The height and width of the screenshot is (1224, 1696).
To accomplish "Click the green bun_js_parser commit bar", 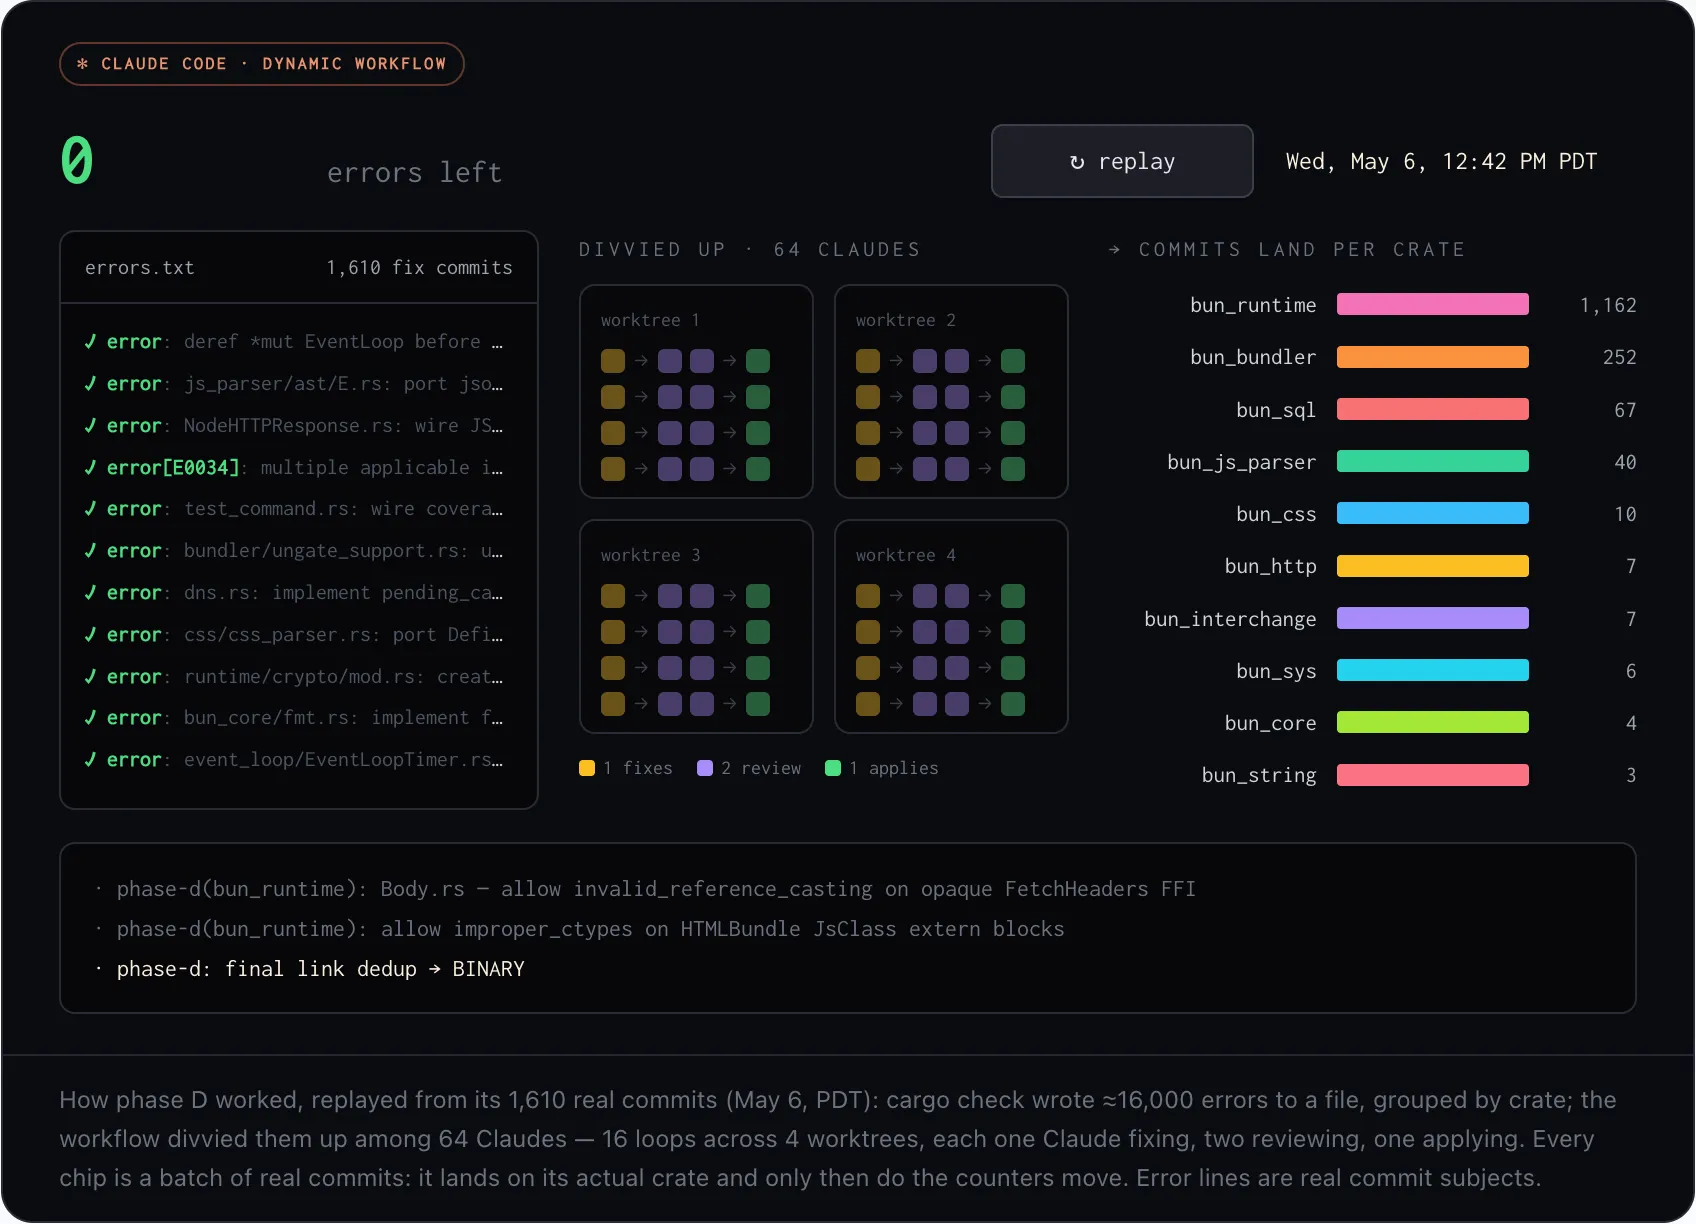I will [x=1433, y=461].
